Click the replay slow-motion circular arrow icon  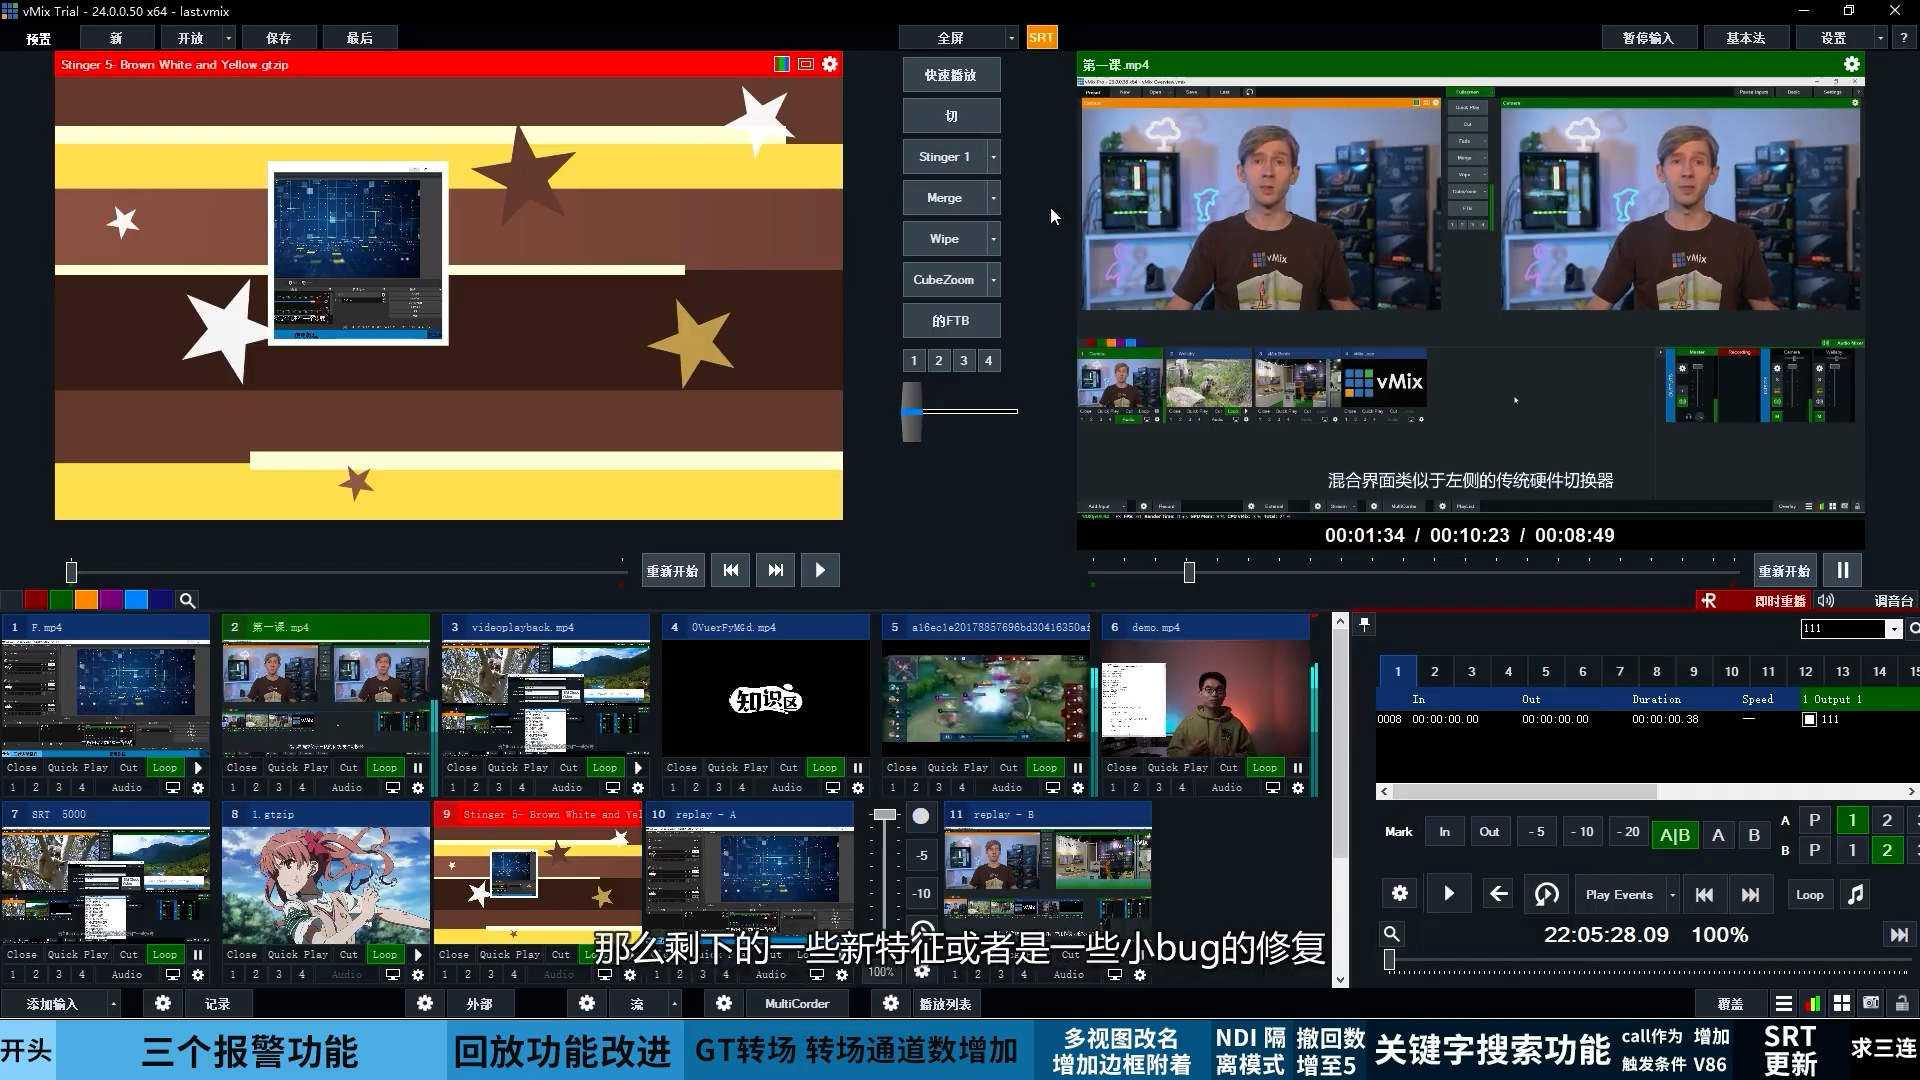click(1546, 894)
